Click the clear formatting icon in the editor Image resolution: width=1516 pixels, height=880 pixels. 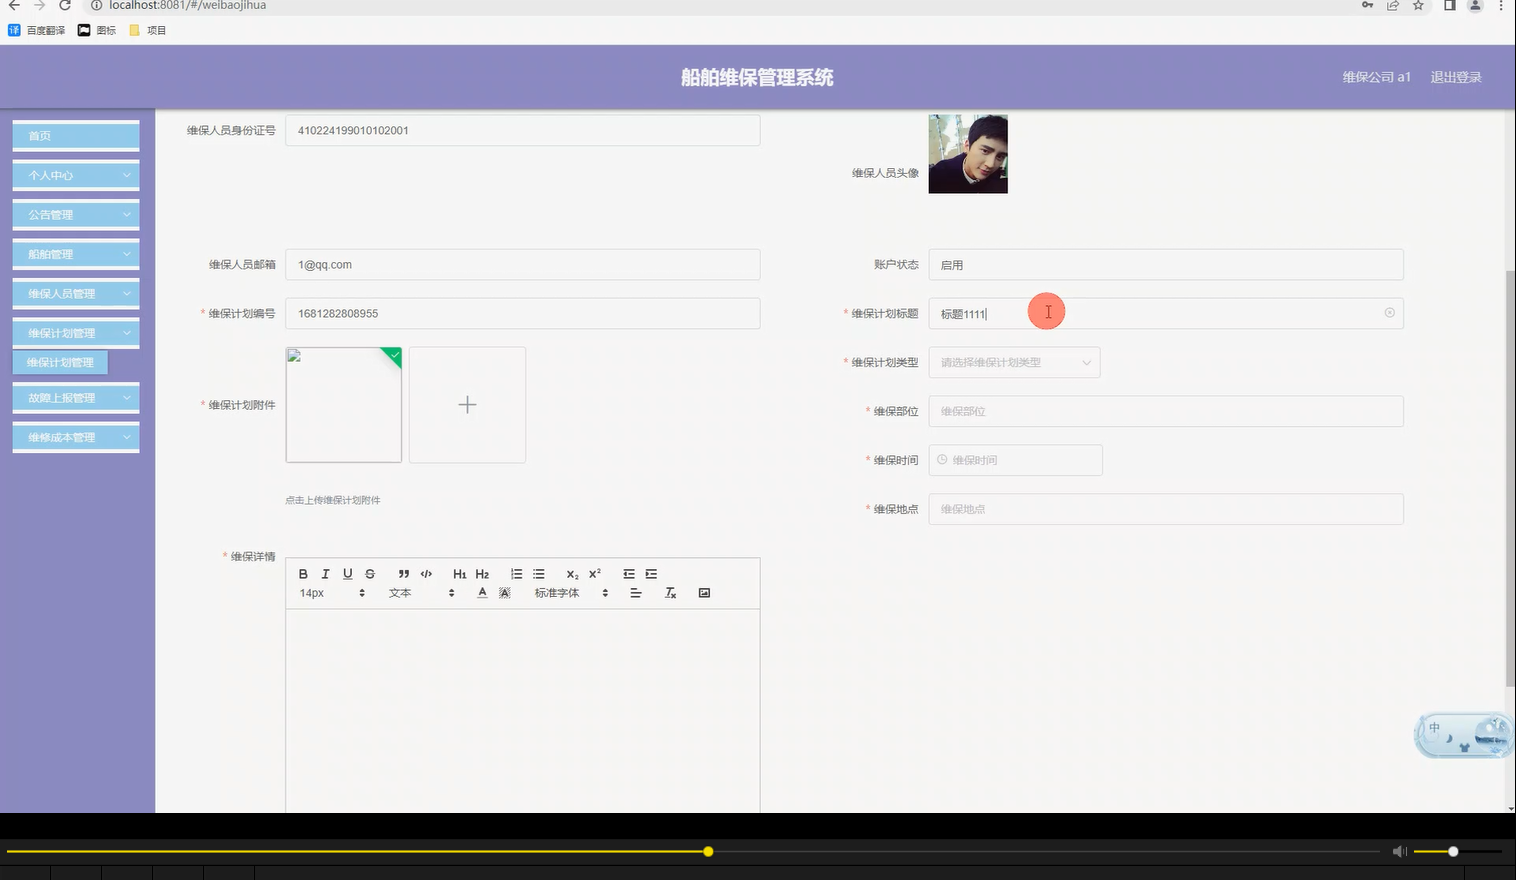pos(670,592)
